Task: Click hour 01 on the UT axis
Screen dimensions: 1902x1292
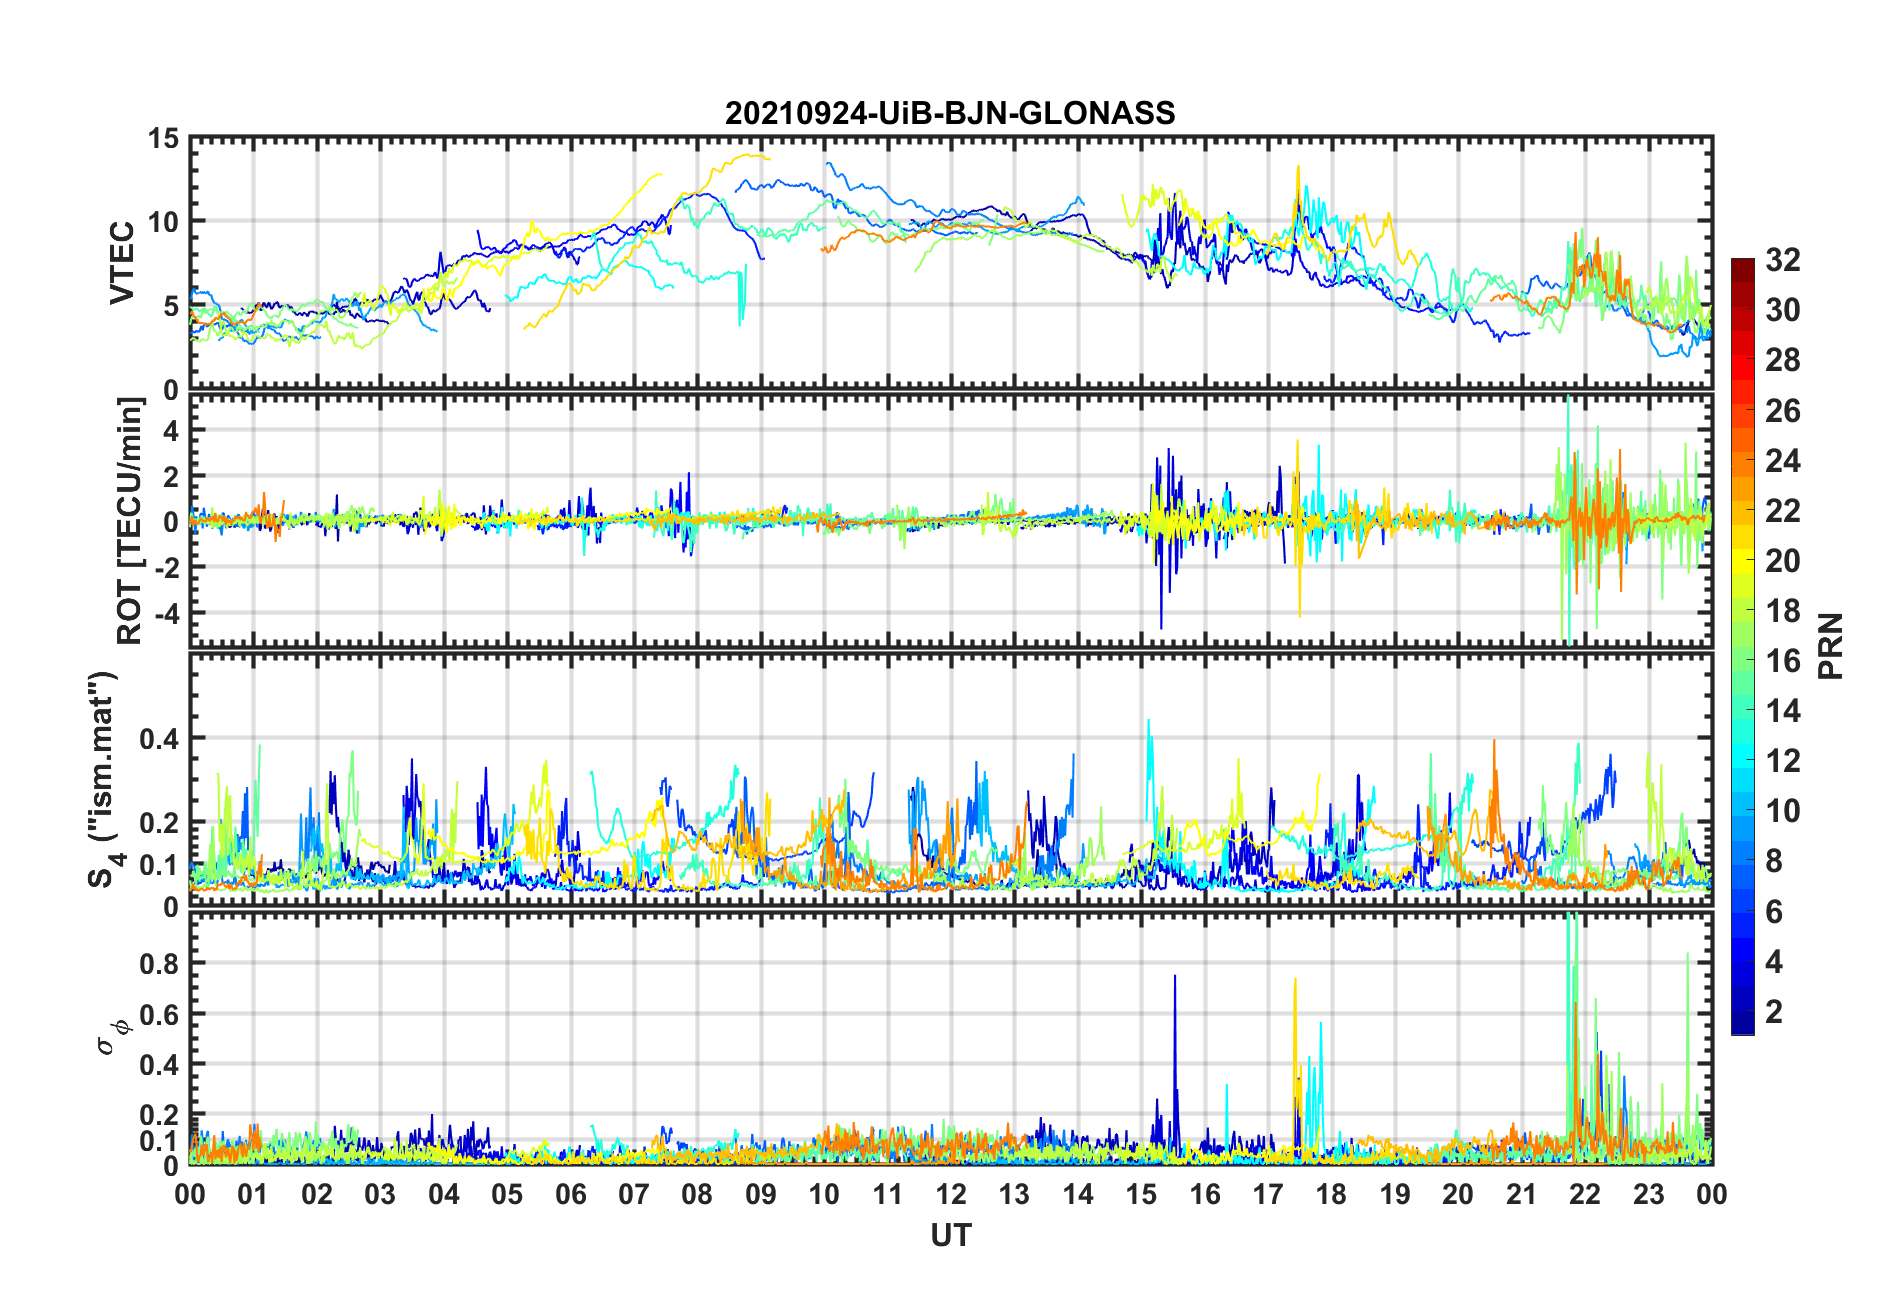Action: pos(253,1194)
